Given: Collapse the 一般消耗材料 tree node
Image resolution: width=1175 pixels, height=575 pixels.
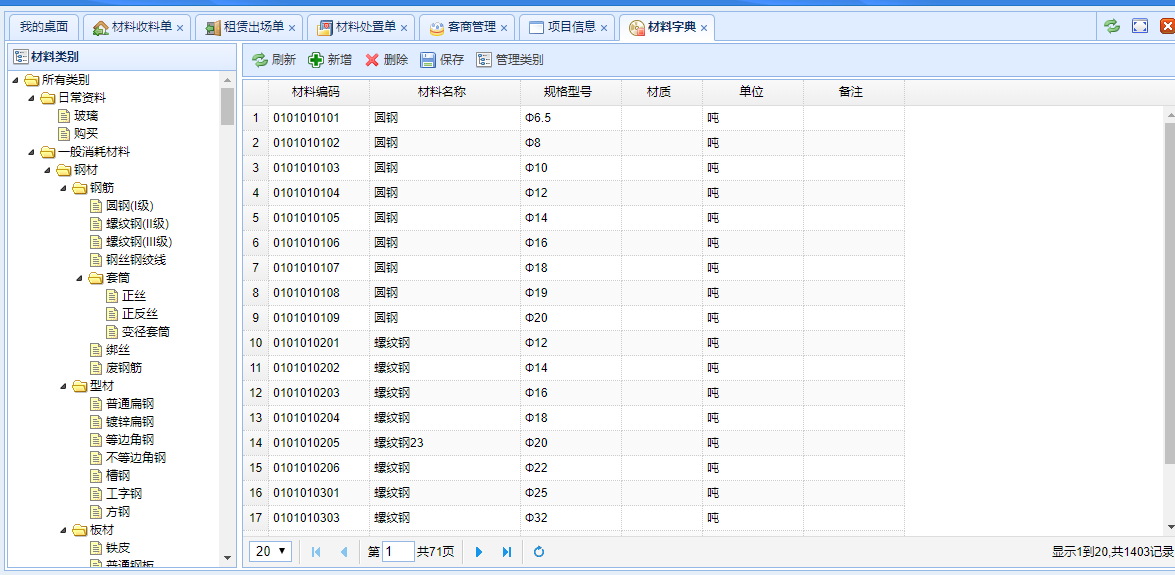Looking at the screenshot, I should (31, 152).
